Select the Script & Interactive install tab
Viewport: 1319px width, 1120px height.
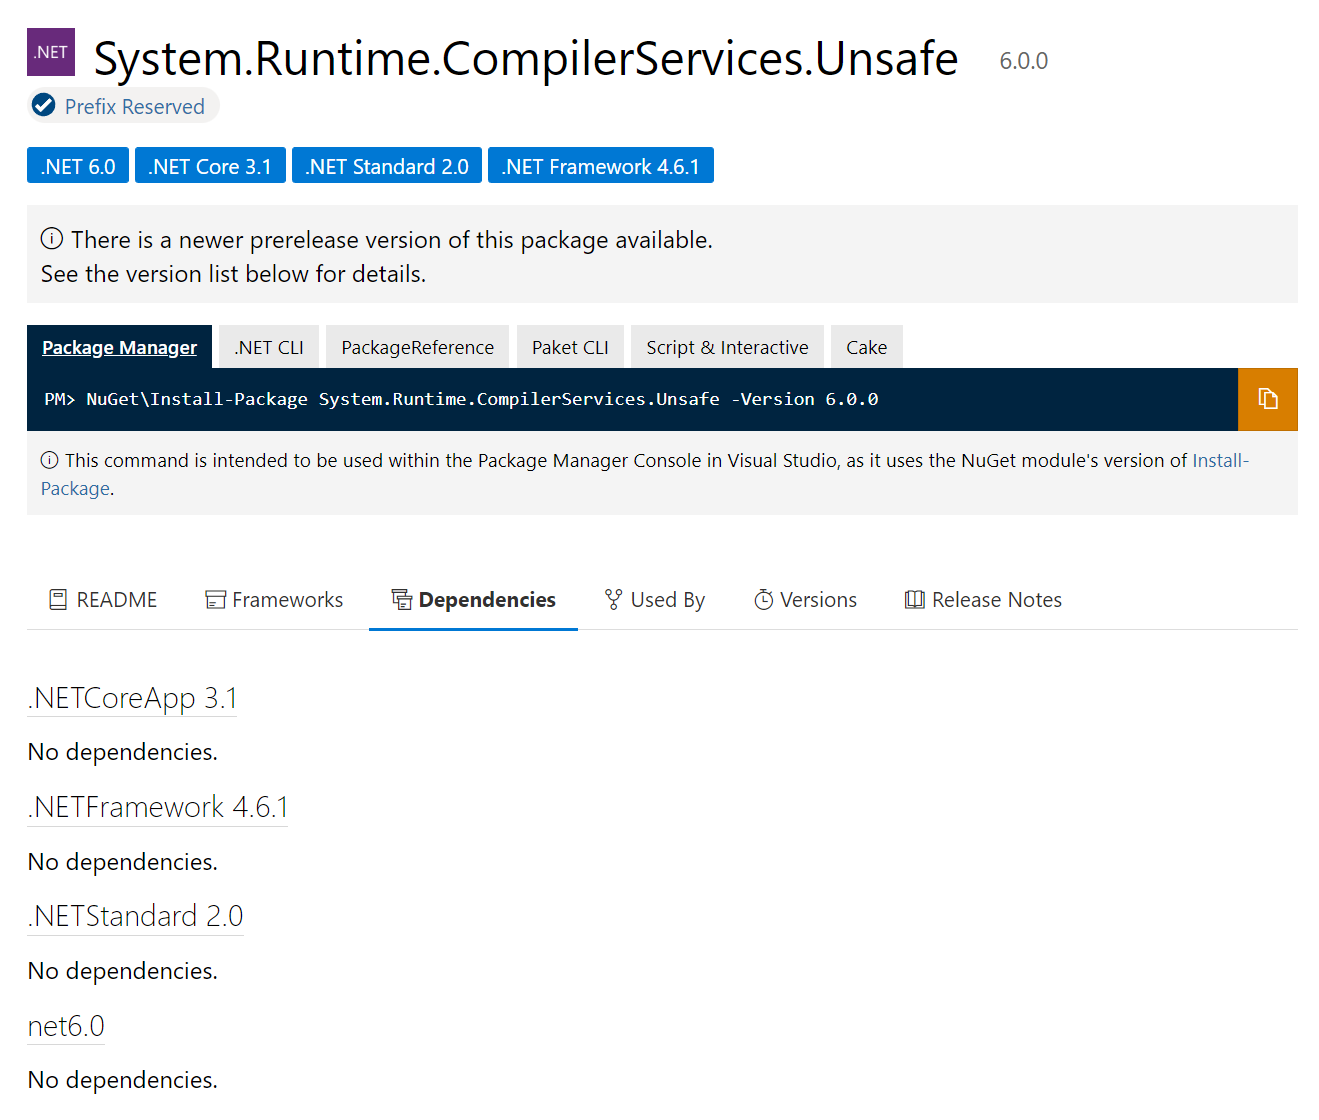[727, 347]
